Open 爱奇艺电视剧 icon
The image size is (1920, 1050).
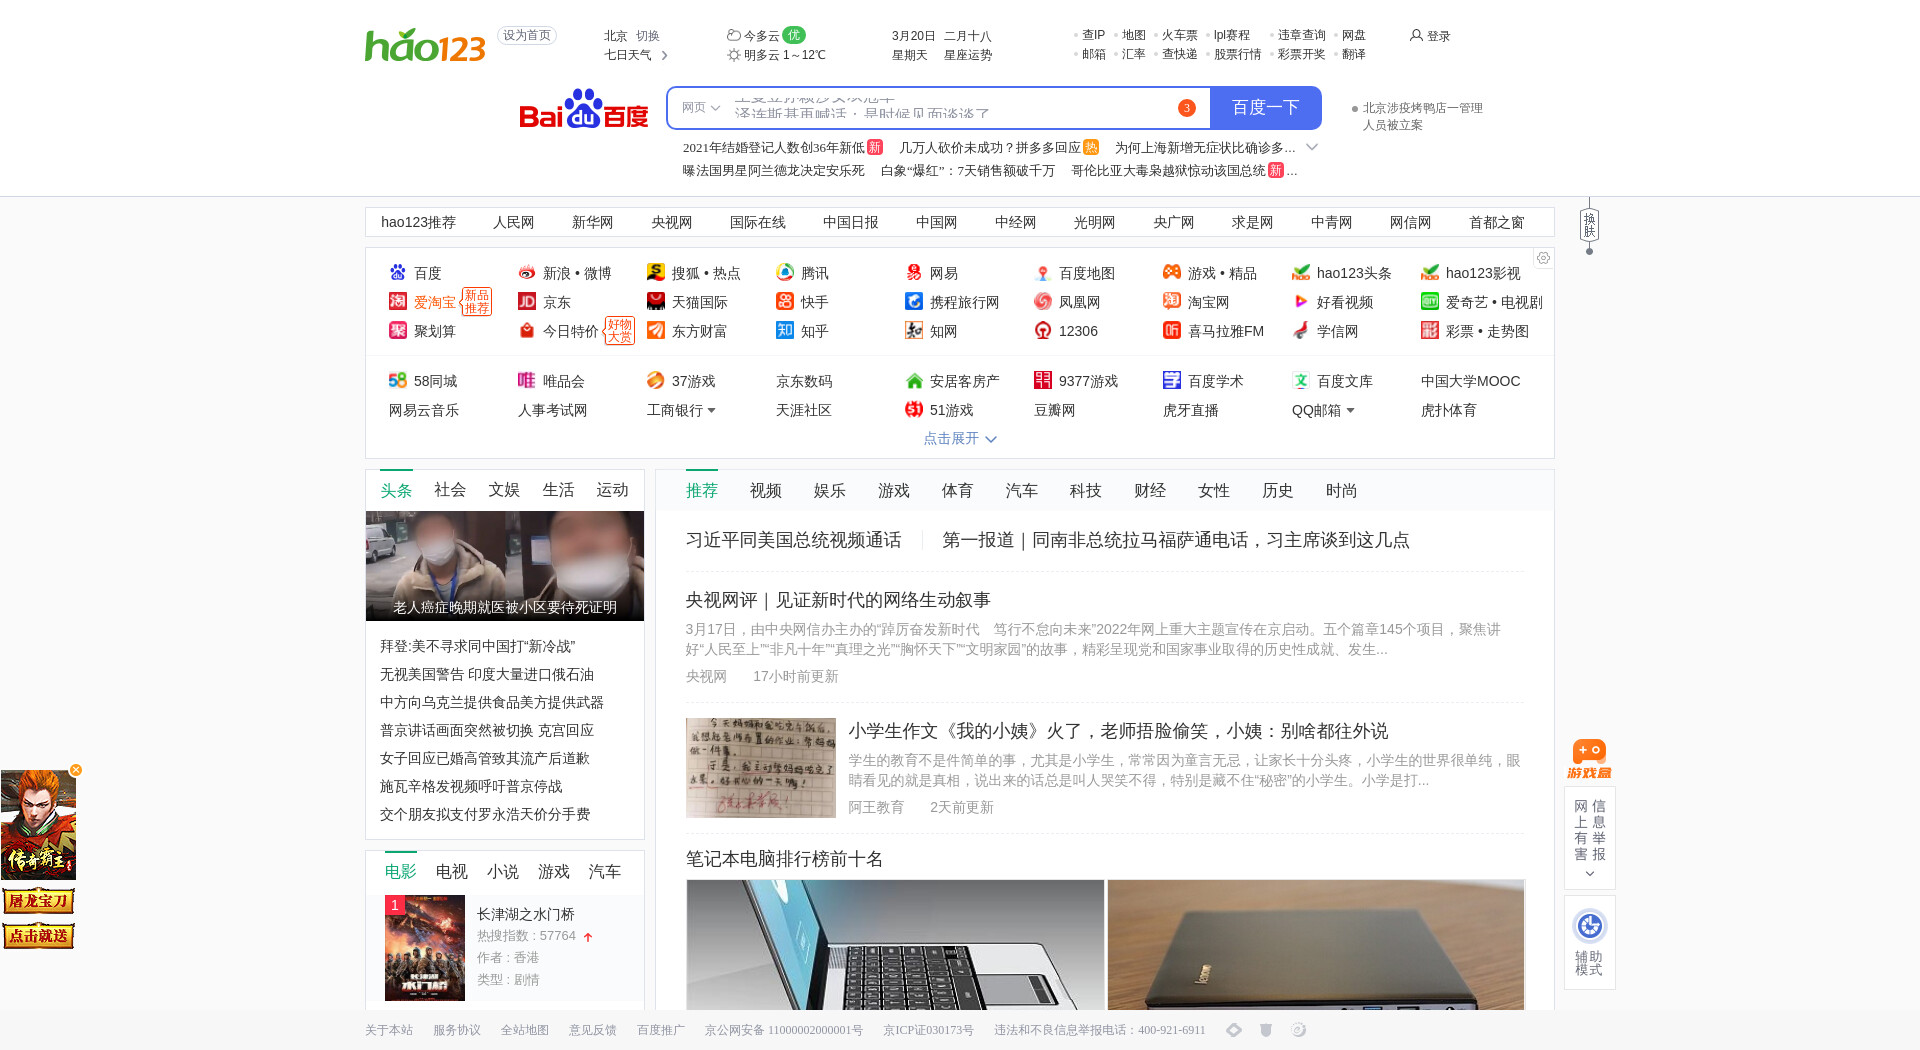pos(1430,302)
